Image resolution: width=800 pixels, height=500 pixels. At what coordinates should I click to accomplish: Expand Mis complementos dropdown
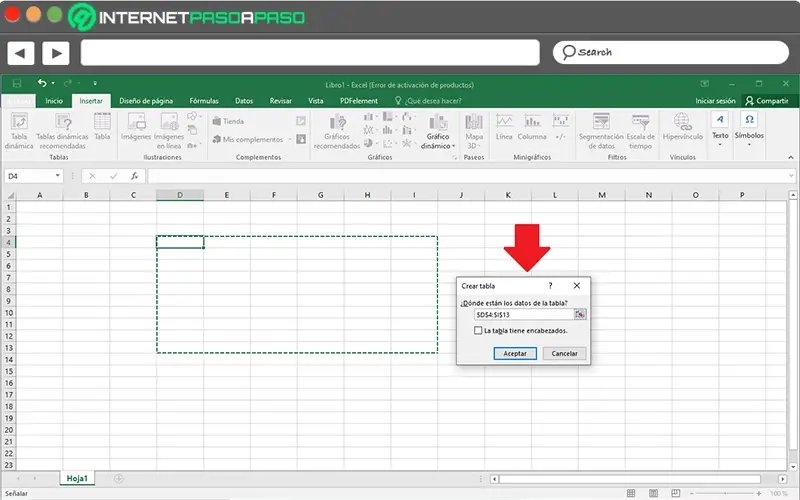(x=290, y=139)
